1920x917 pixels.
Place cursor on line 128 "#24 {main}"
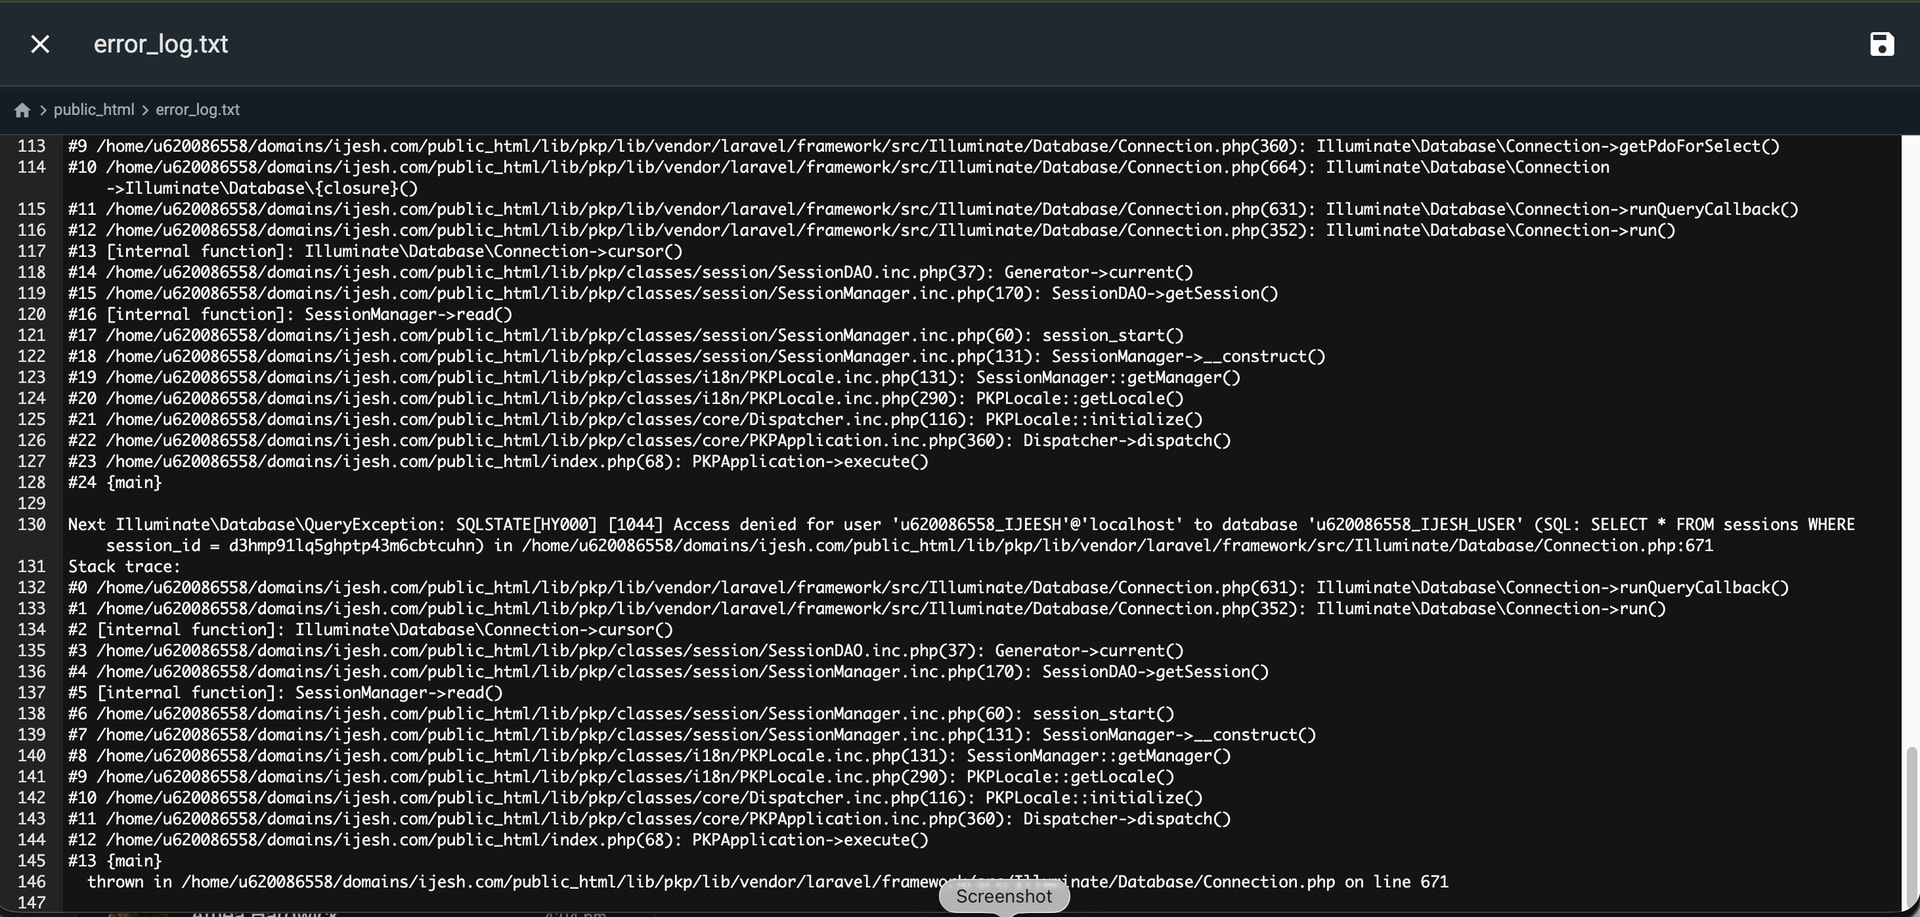coord(115,482)
